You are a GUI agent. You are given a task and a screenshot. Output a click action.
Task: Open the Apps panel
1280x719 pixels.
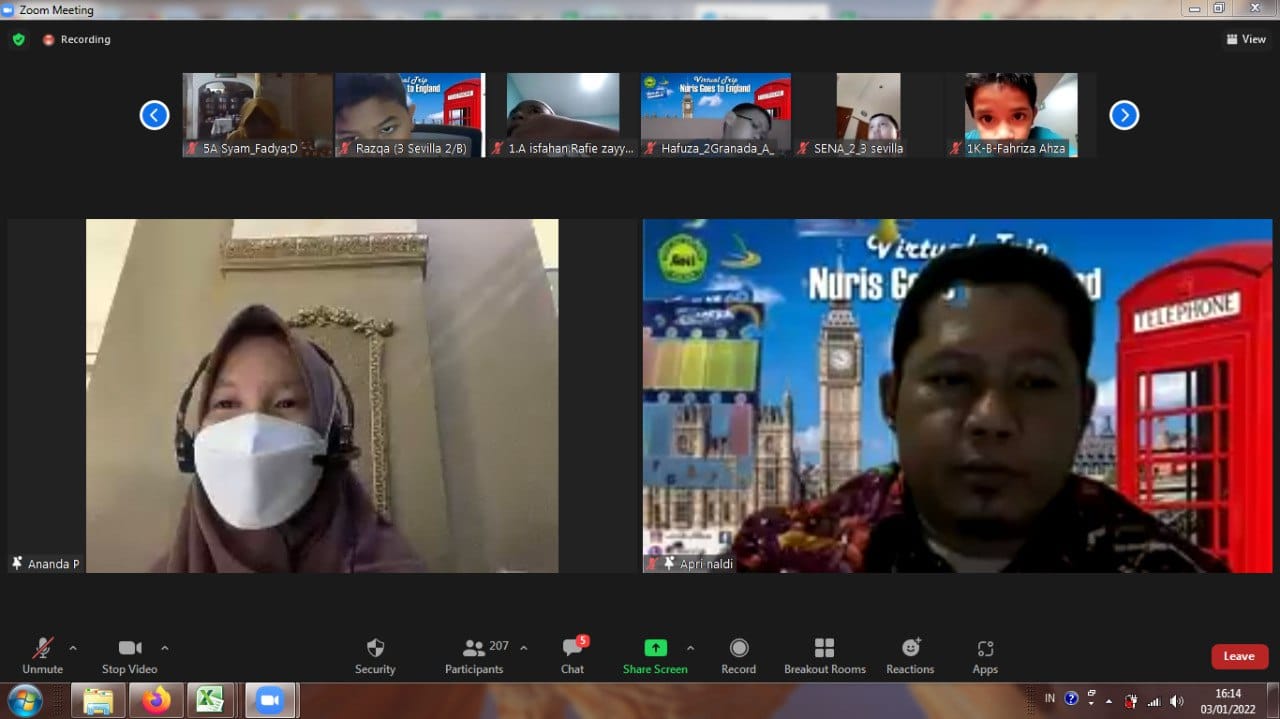point(985,655)
